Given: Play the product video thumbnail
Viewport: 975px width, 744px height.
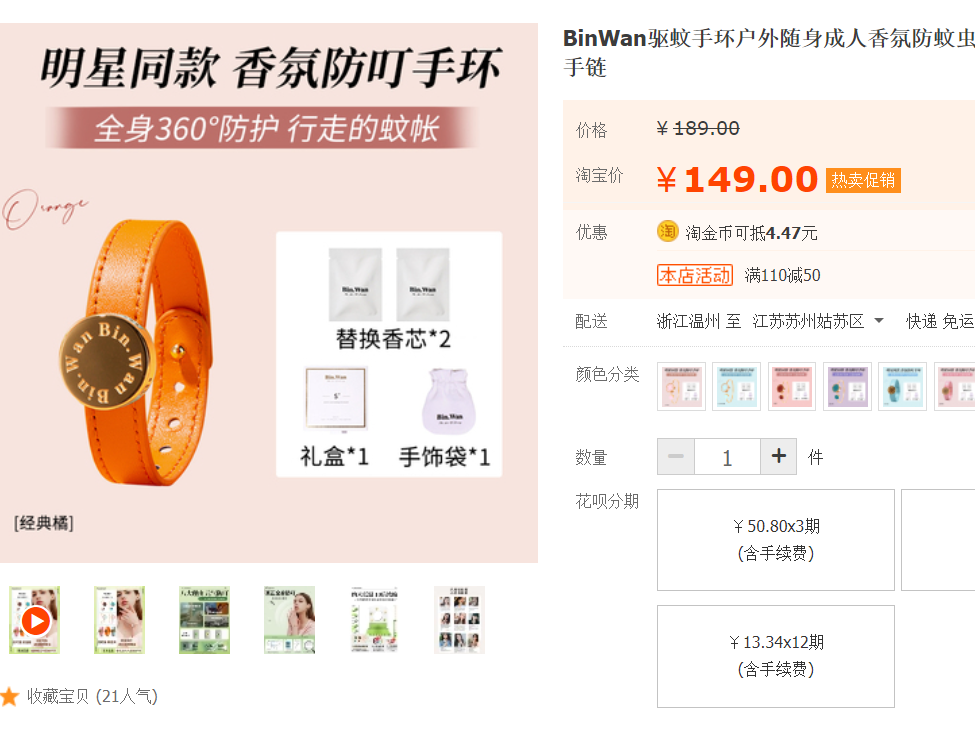Looking at the screenshot, I should (35, 620).
